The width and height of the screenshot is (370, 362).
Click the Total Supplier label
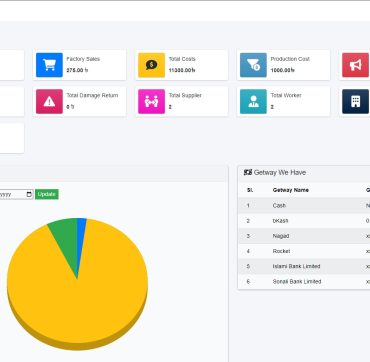point(185,95)
